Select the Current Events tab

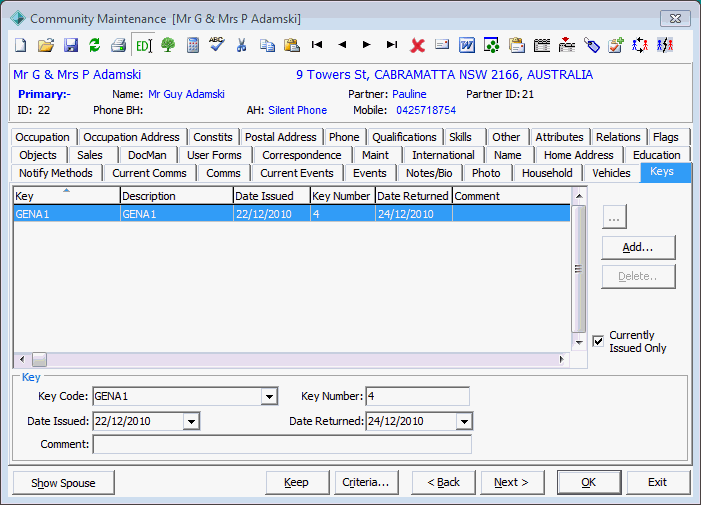297,173
